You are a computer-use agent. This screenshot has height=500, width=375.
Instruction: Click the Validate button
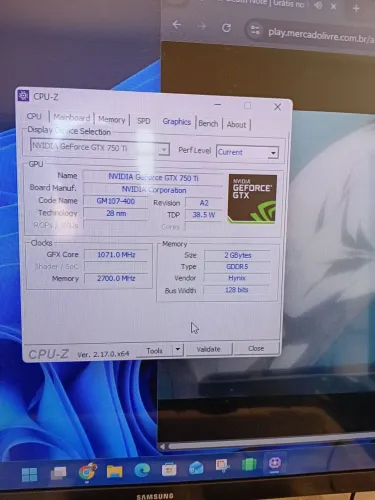point(208,349)
